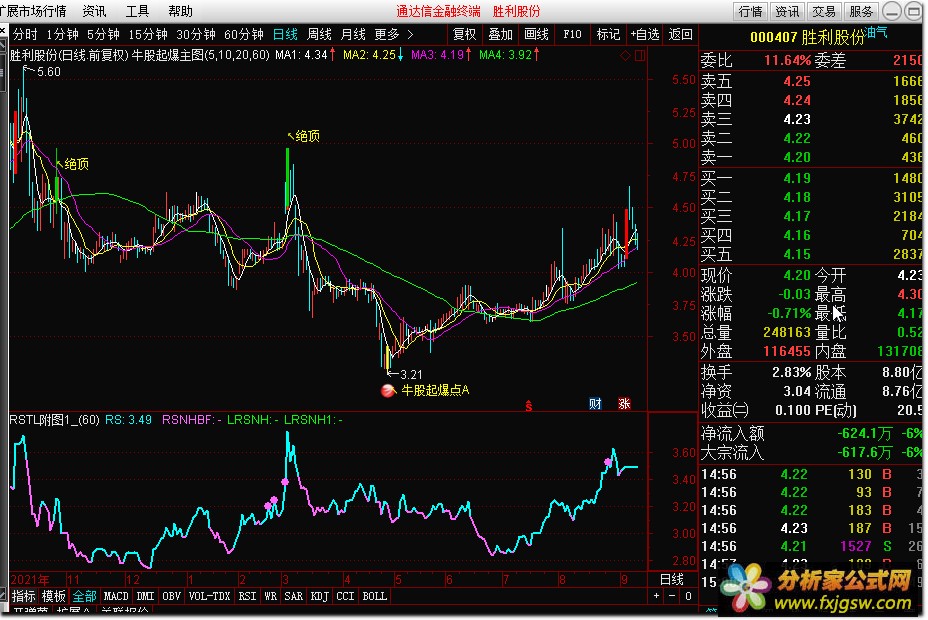Open the 交易 trading button
This screenshot has height=620, width=928.
click(x=824, y=11)
